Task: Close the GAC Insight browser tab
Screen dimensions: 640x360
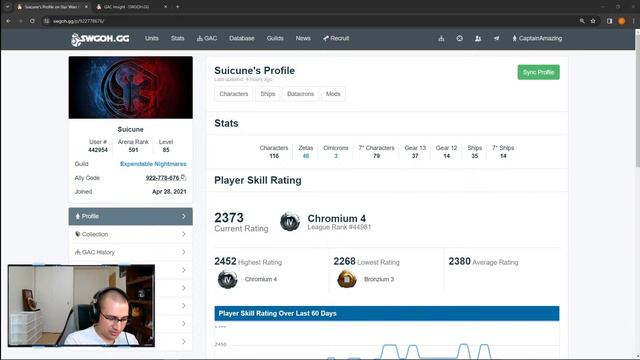Action: point(165,7)
